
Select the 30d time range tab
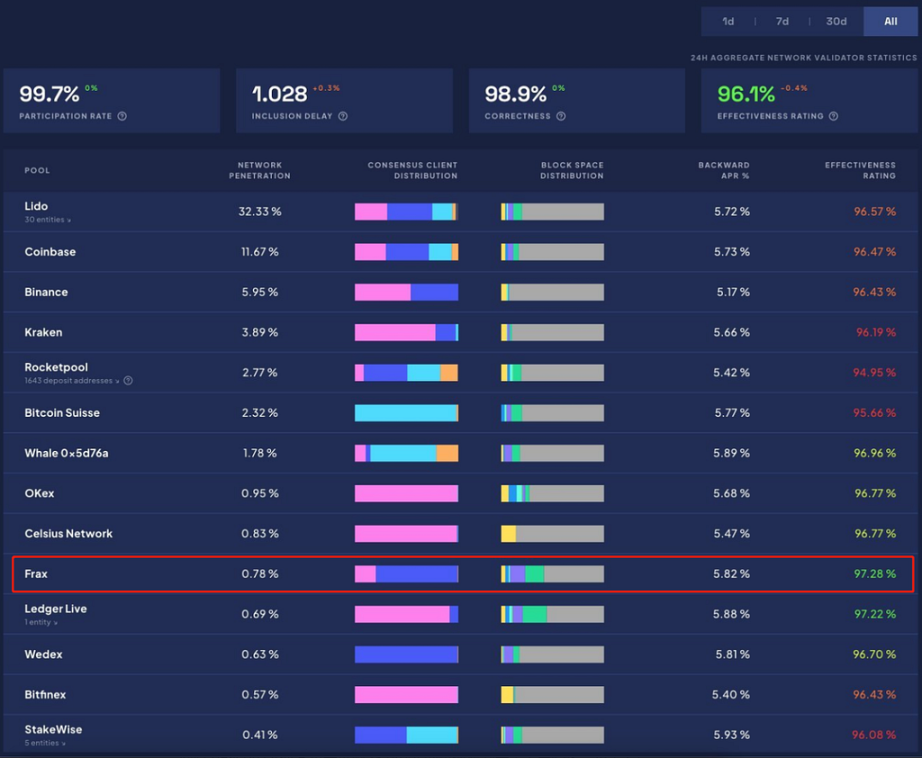836,21
